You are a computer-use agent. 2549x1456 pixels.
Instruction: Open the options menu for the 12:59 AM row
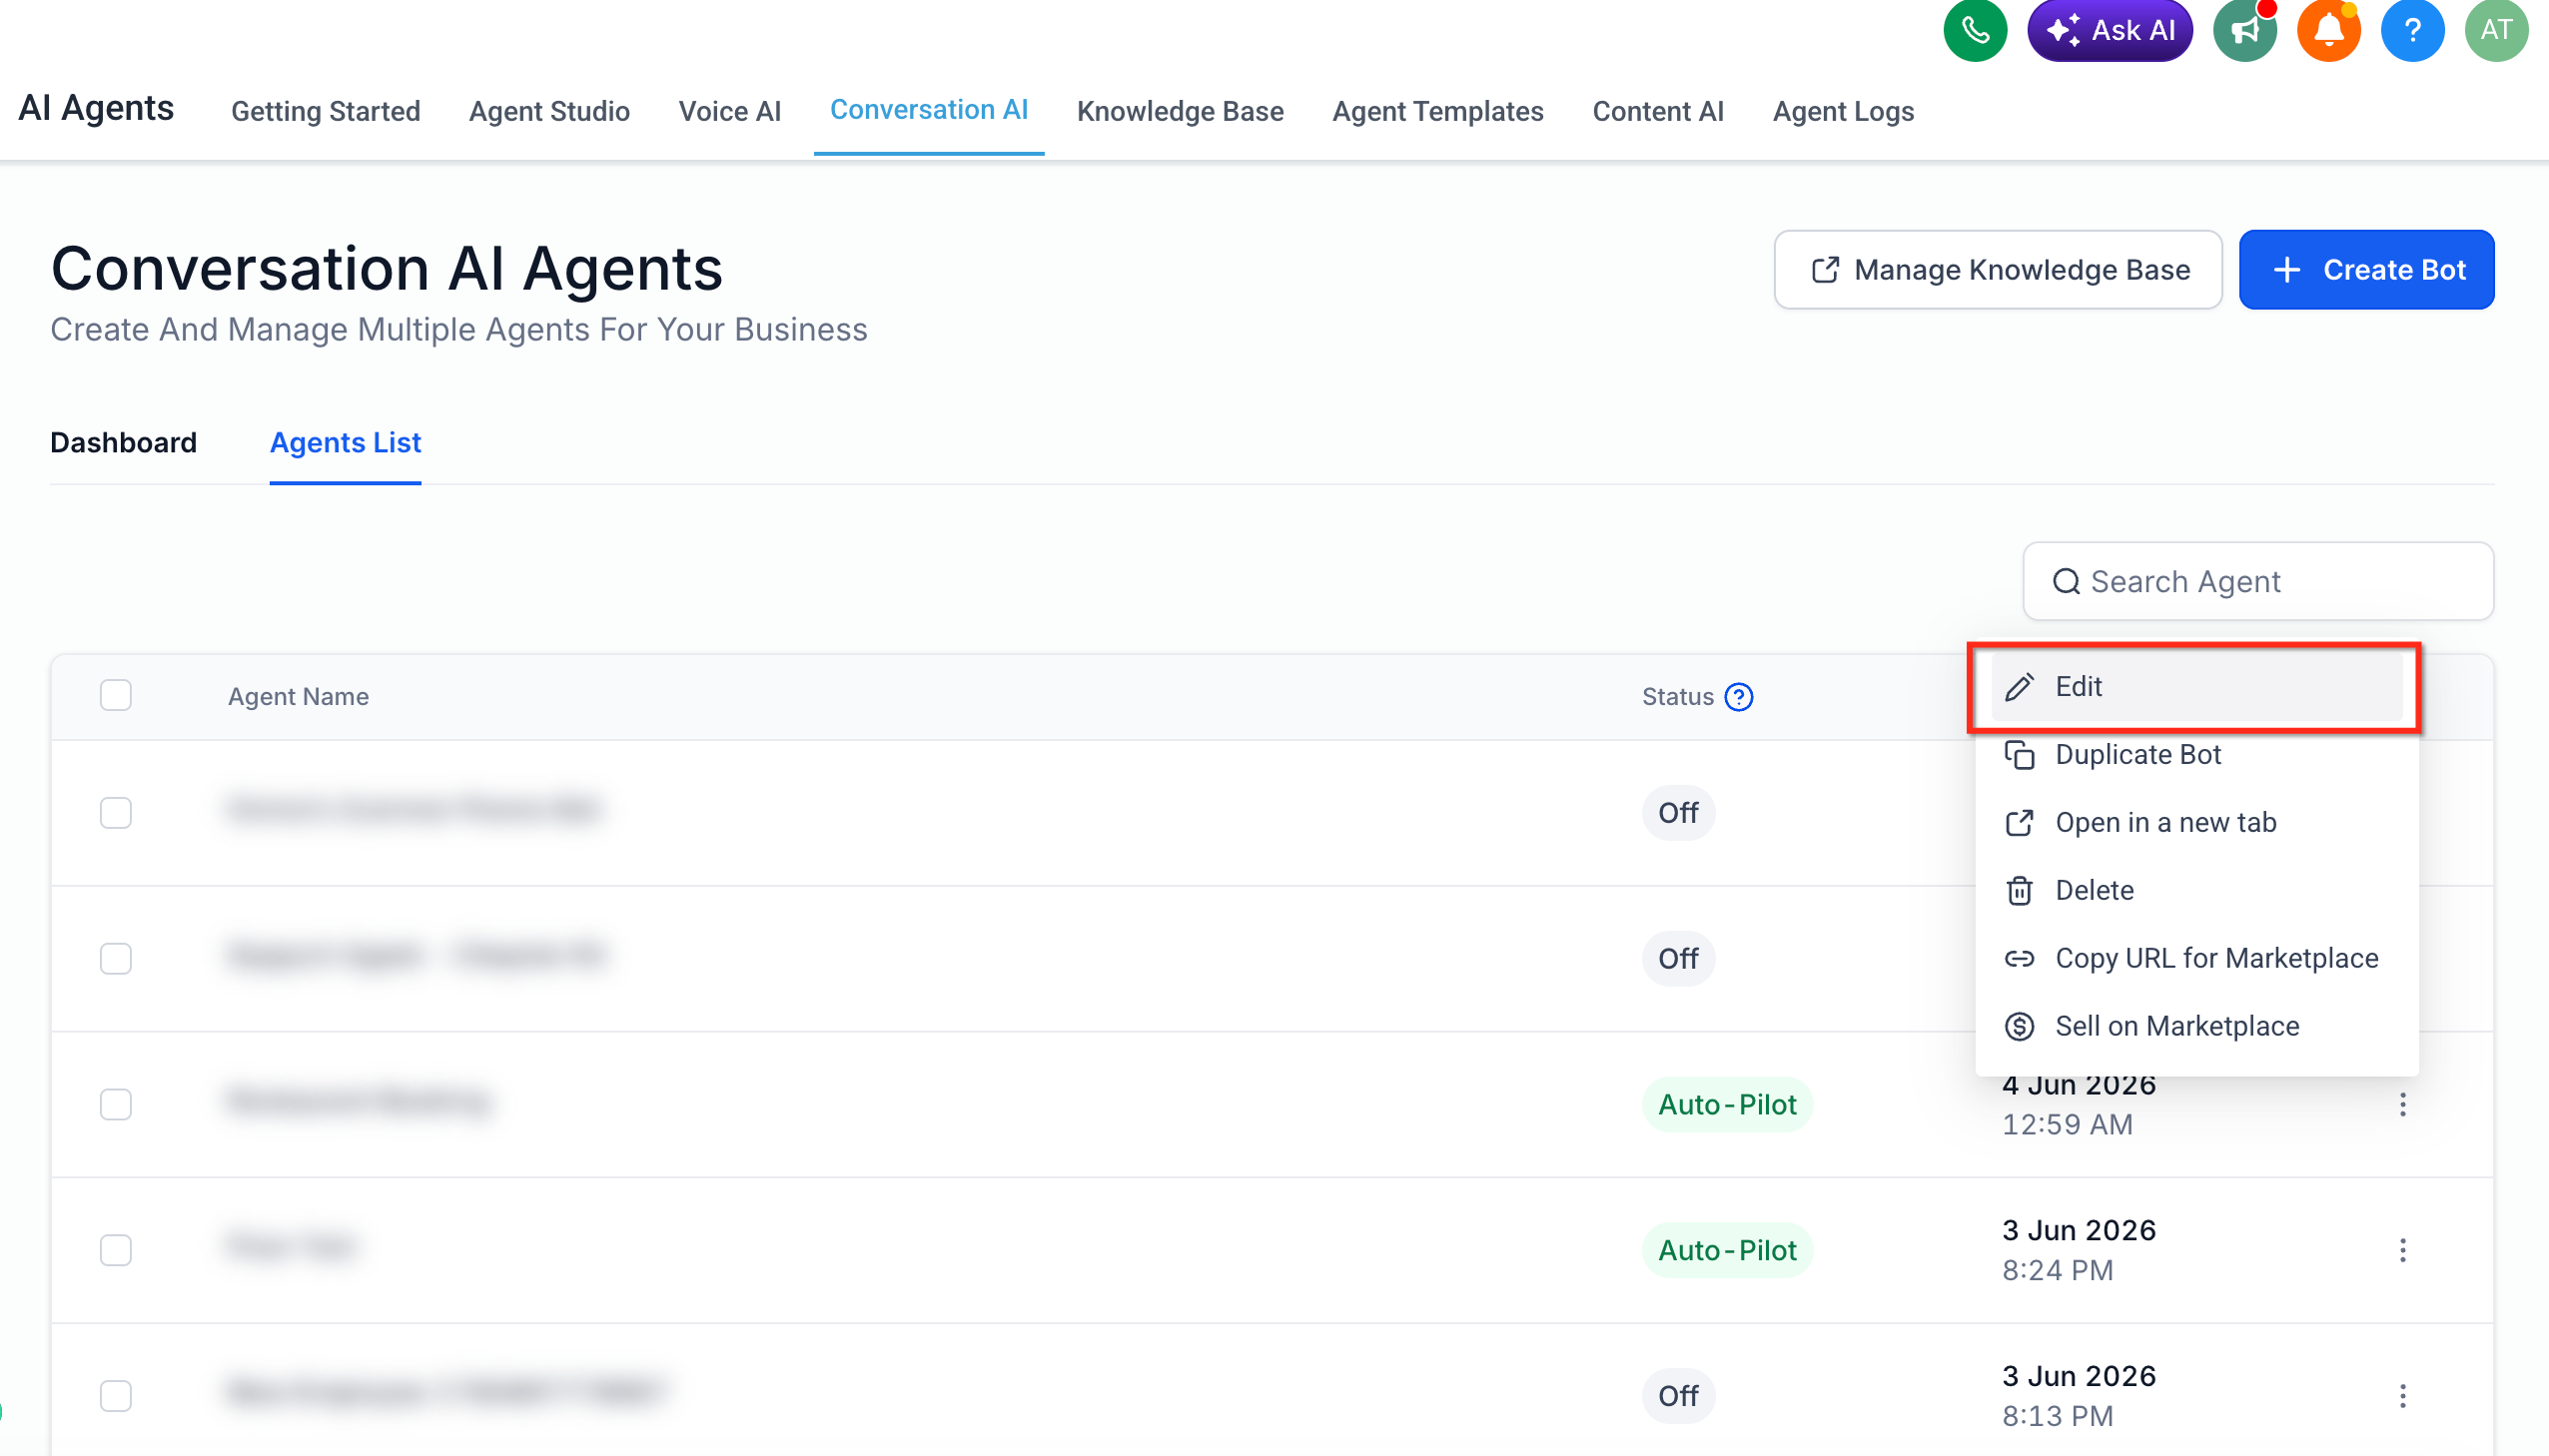(2402, 1105)
